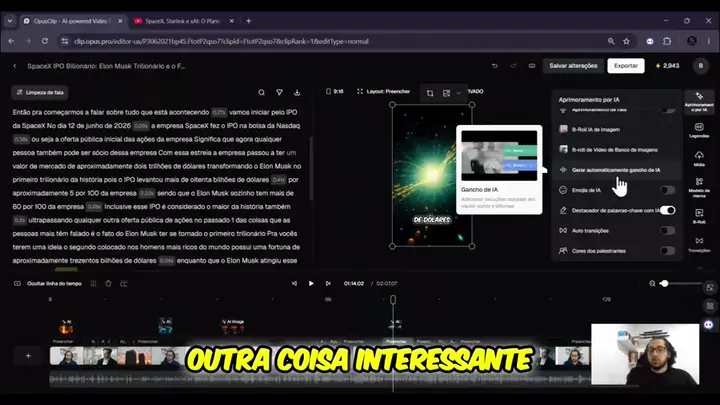Open the Transições sidebar panel

(x=699, y=244)
